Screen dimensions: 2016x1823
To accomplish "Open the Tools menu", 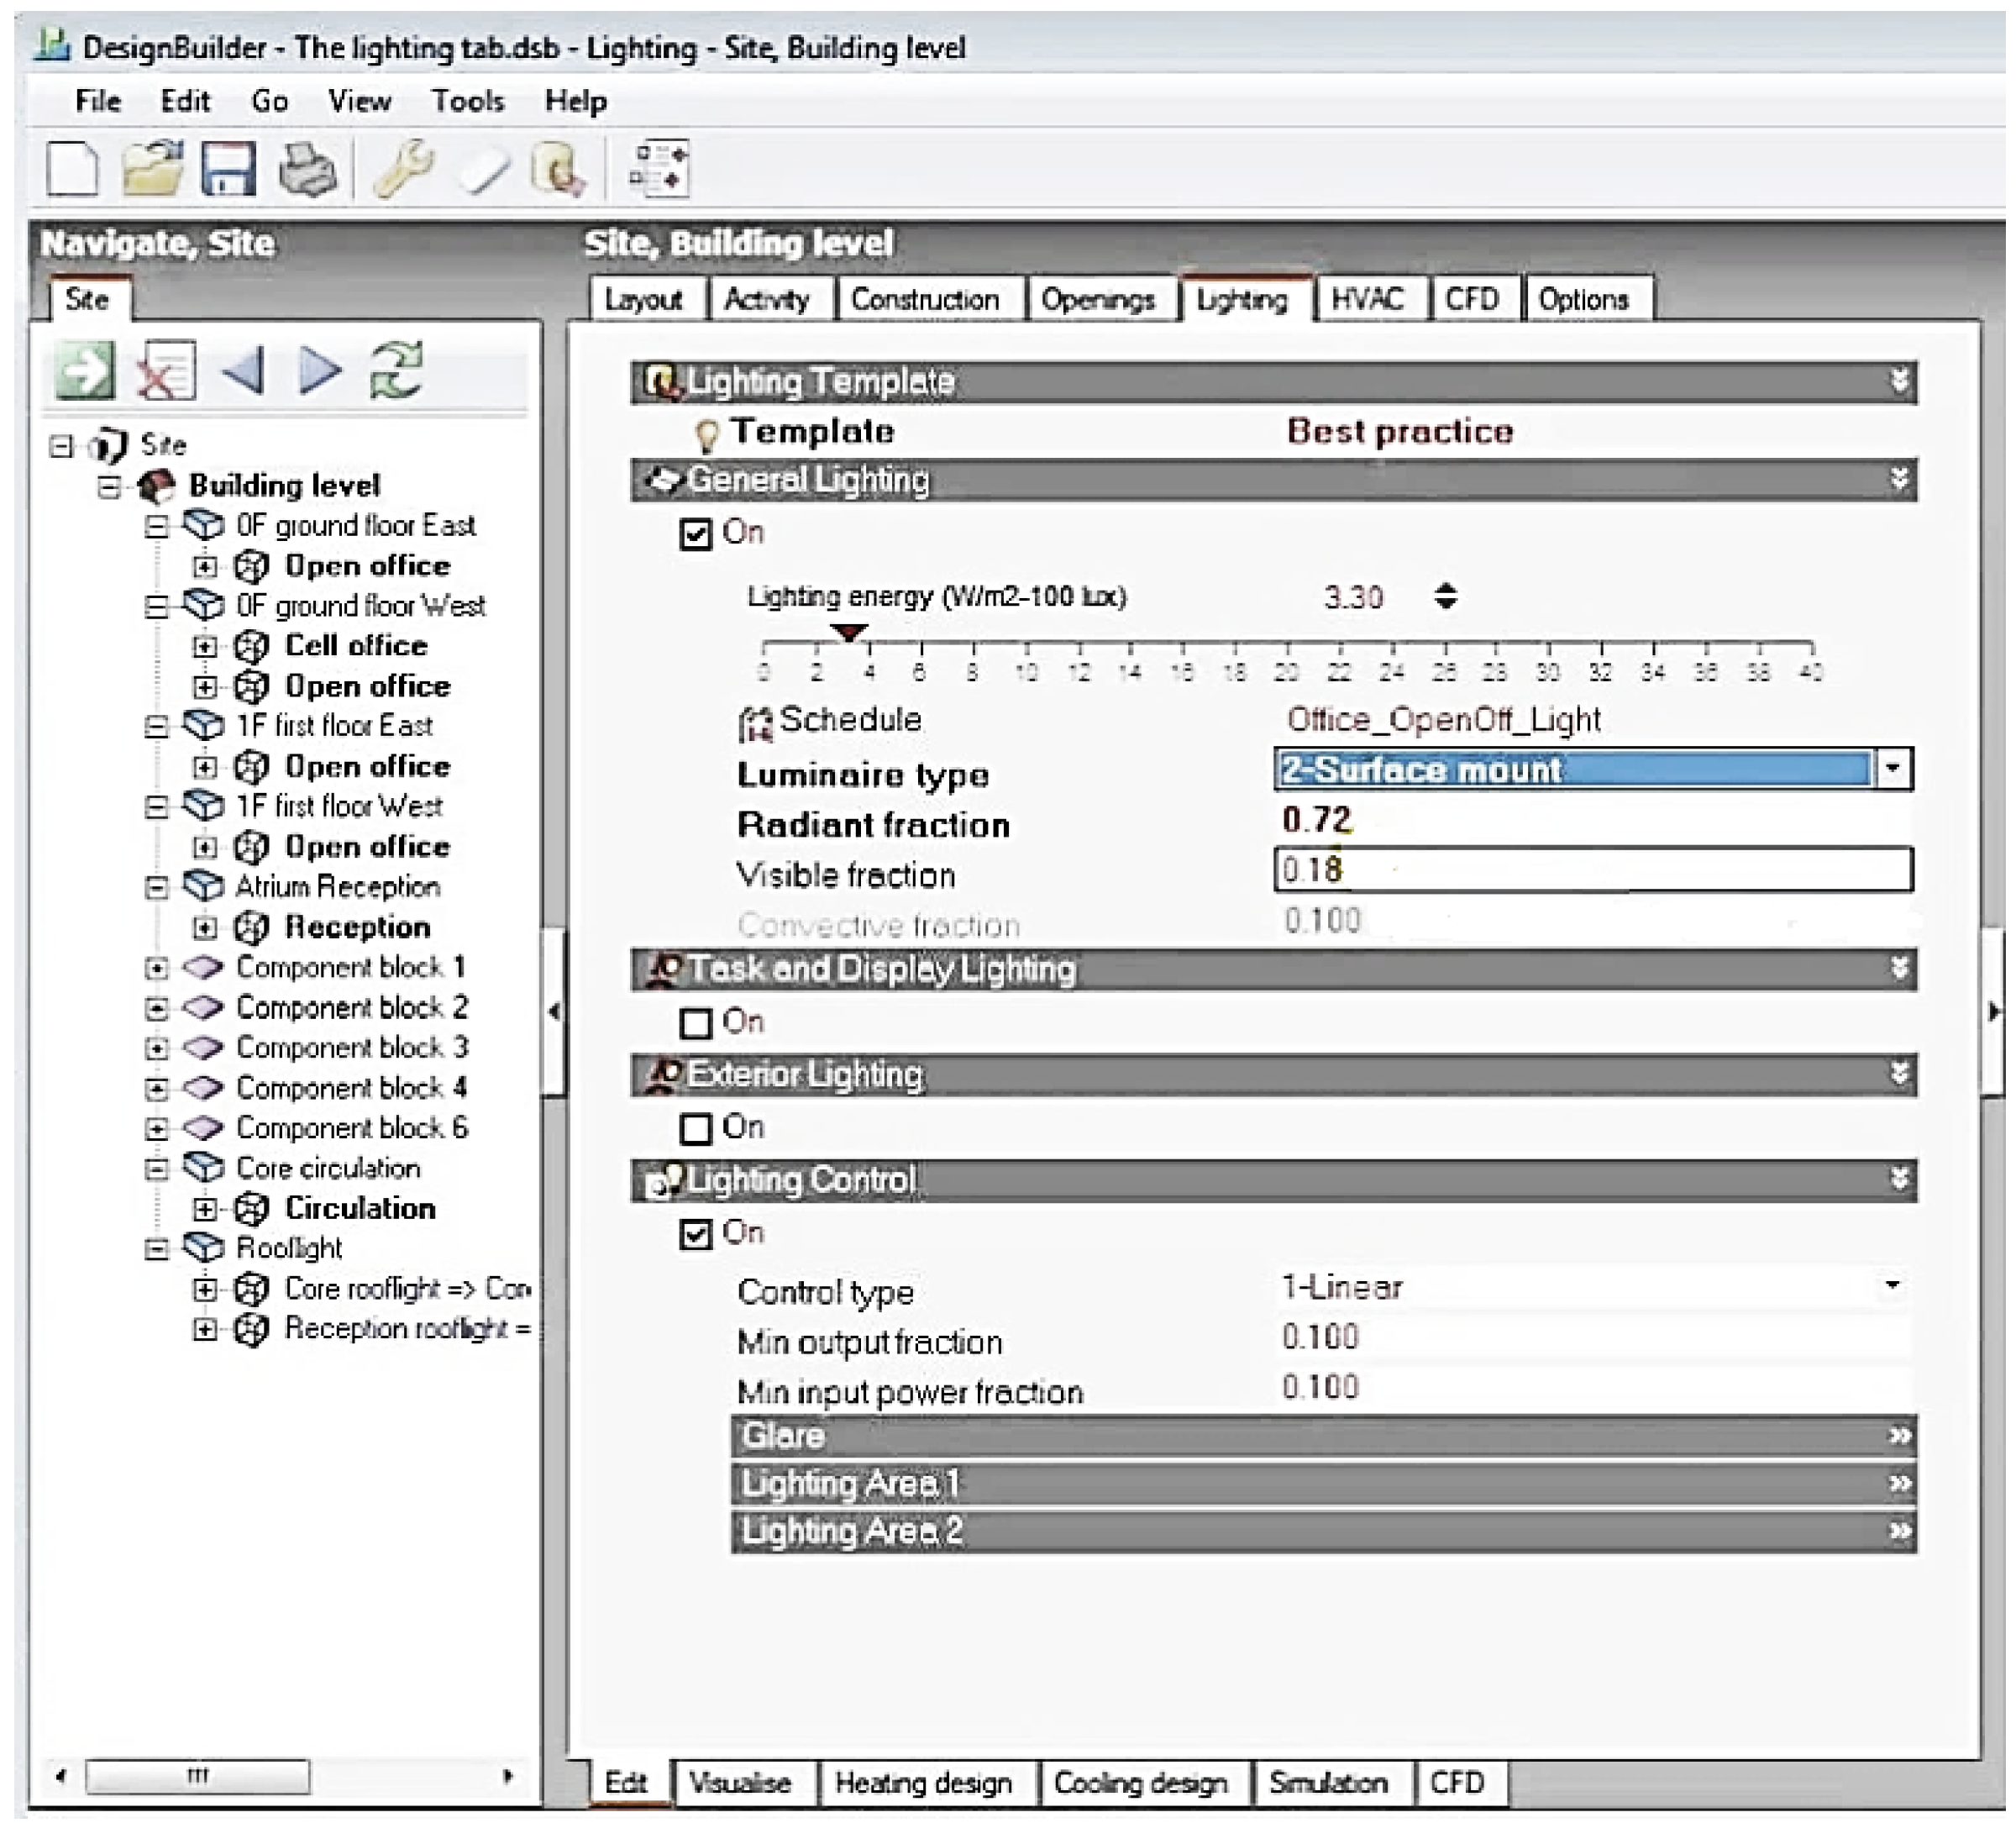I will (x=467, y=101).
